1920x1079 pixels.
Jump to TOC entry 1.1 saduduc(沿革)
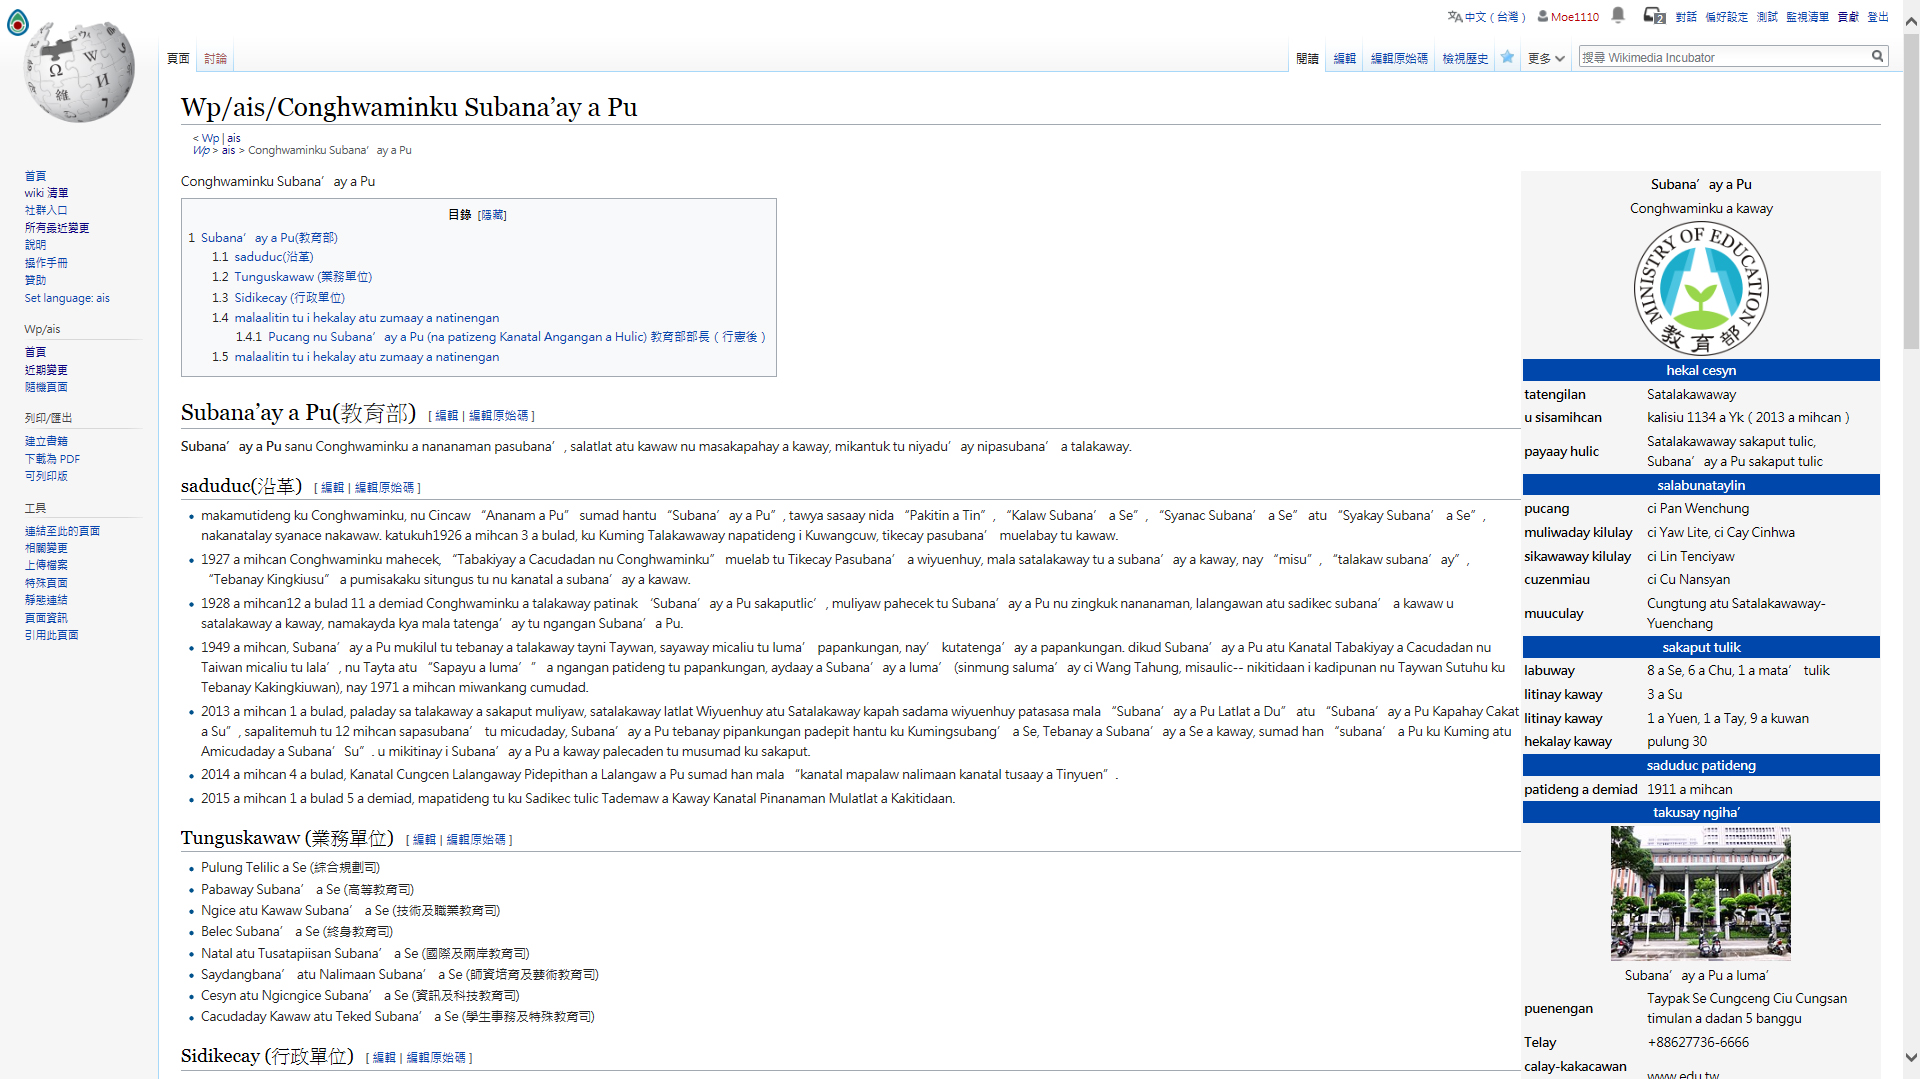pyautogui.click(x=263, y=257)
